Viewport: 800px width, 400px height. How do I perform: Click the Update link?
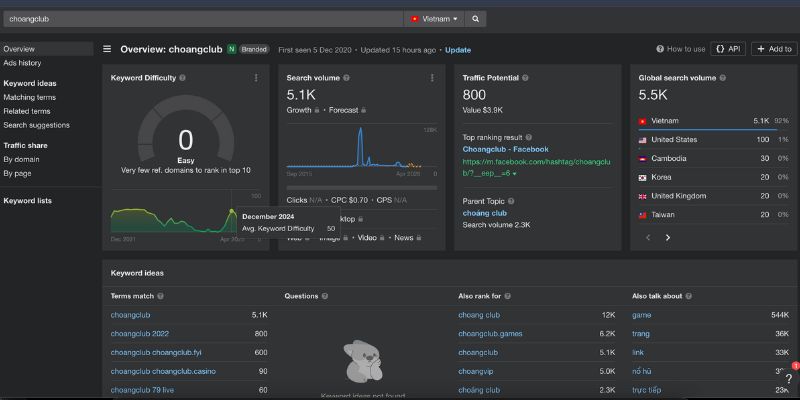(458, 50)
